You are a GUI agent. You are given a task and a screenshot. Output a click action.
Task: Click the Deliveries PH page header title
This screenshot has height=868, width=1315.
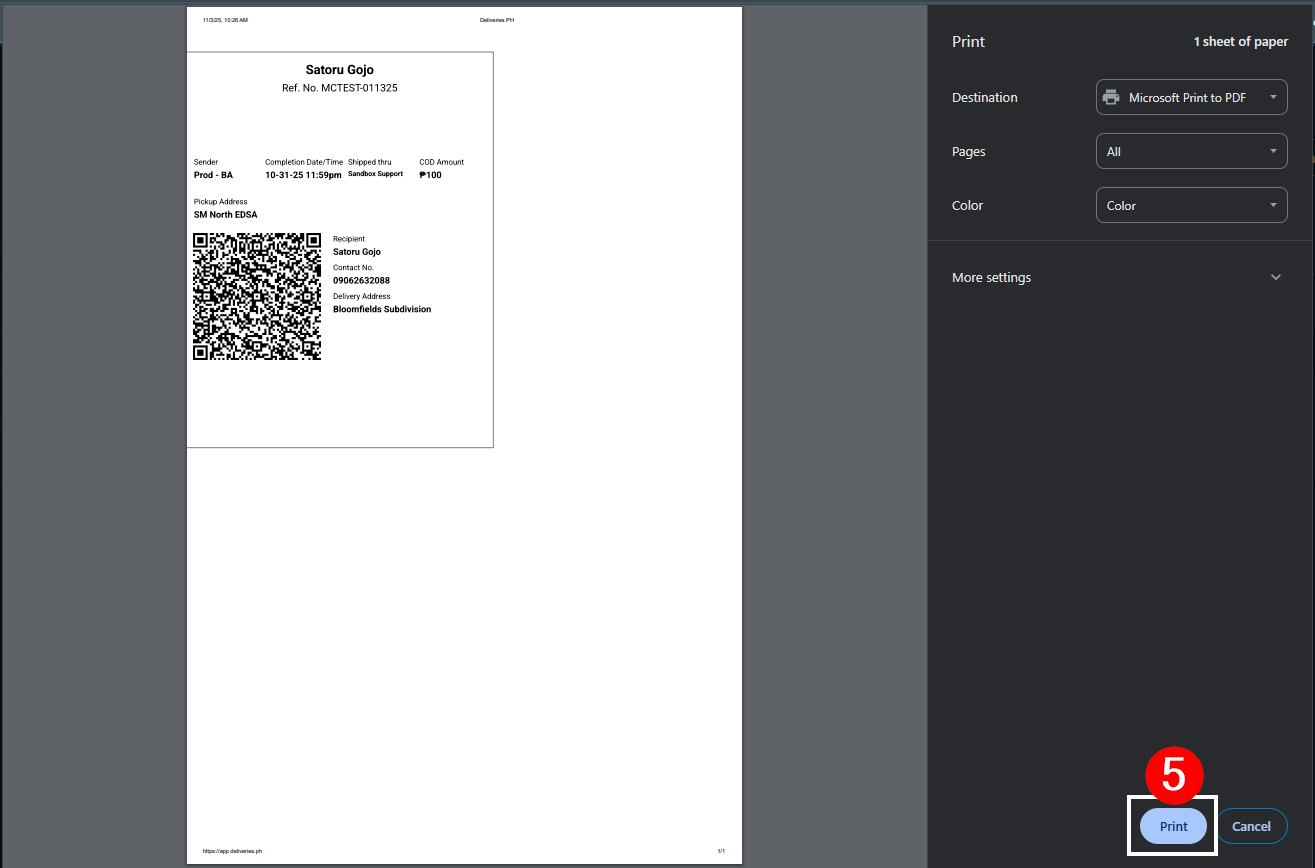point(497,20)
